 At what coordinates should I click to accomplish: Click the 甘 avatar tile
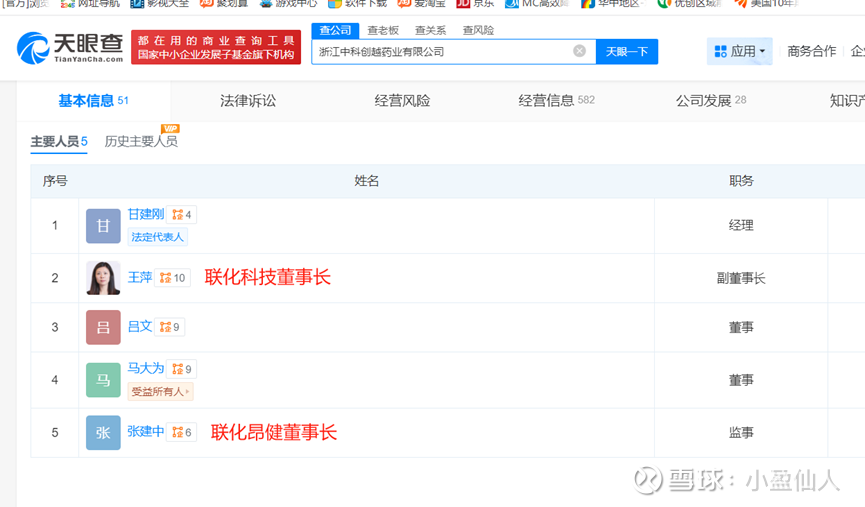tap(103, 226)
